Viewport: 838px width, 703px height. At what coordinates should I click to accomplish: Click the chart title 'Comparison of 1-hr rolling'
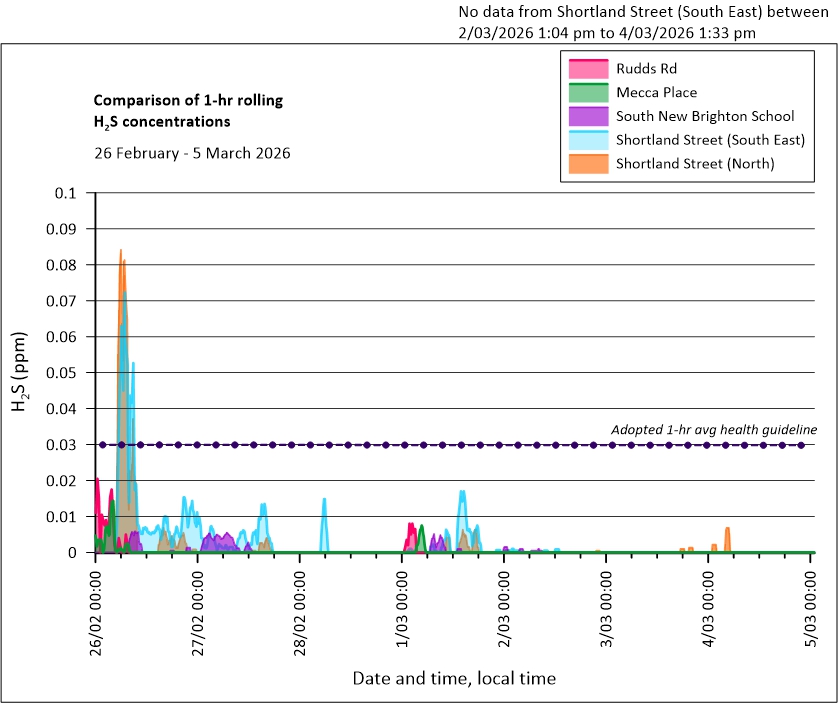click(x=188, y=101)
